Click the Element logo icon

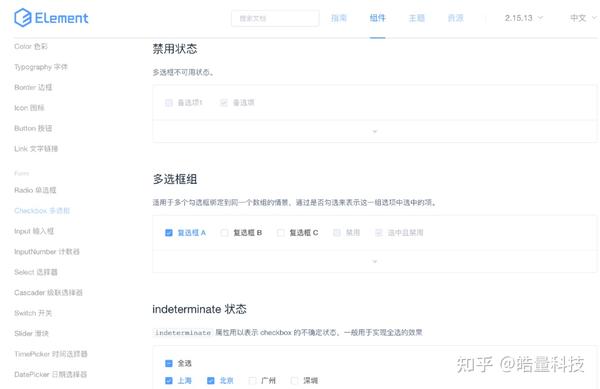(23, 18)
